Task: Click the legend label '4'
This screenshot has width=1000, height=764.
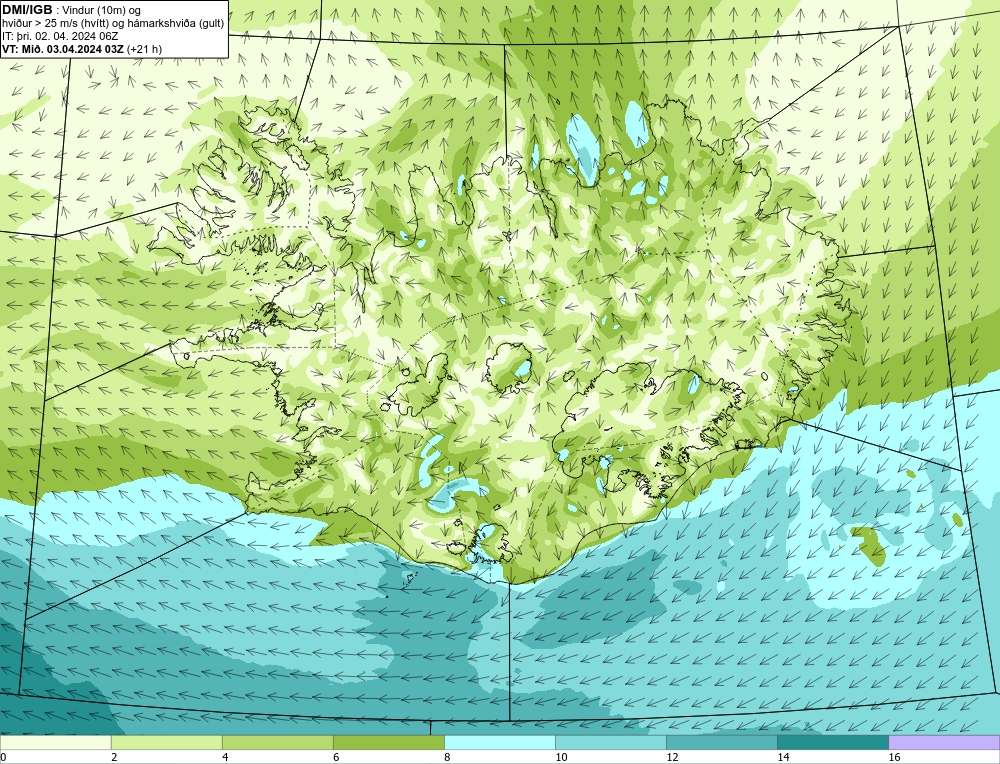Action: pos(225,757)
